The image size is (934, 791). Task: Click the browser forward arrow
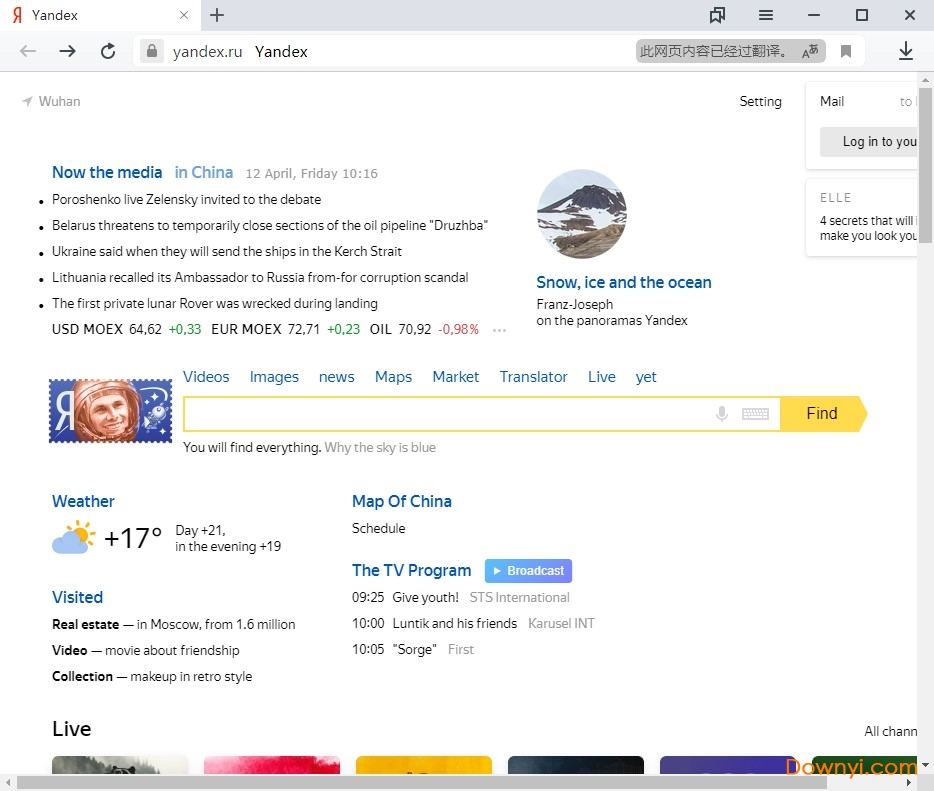tap(68, 51)
